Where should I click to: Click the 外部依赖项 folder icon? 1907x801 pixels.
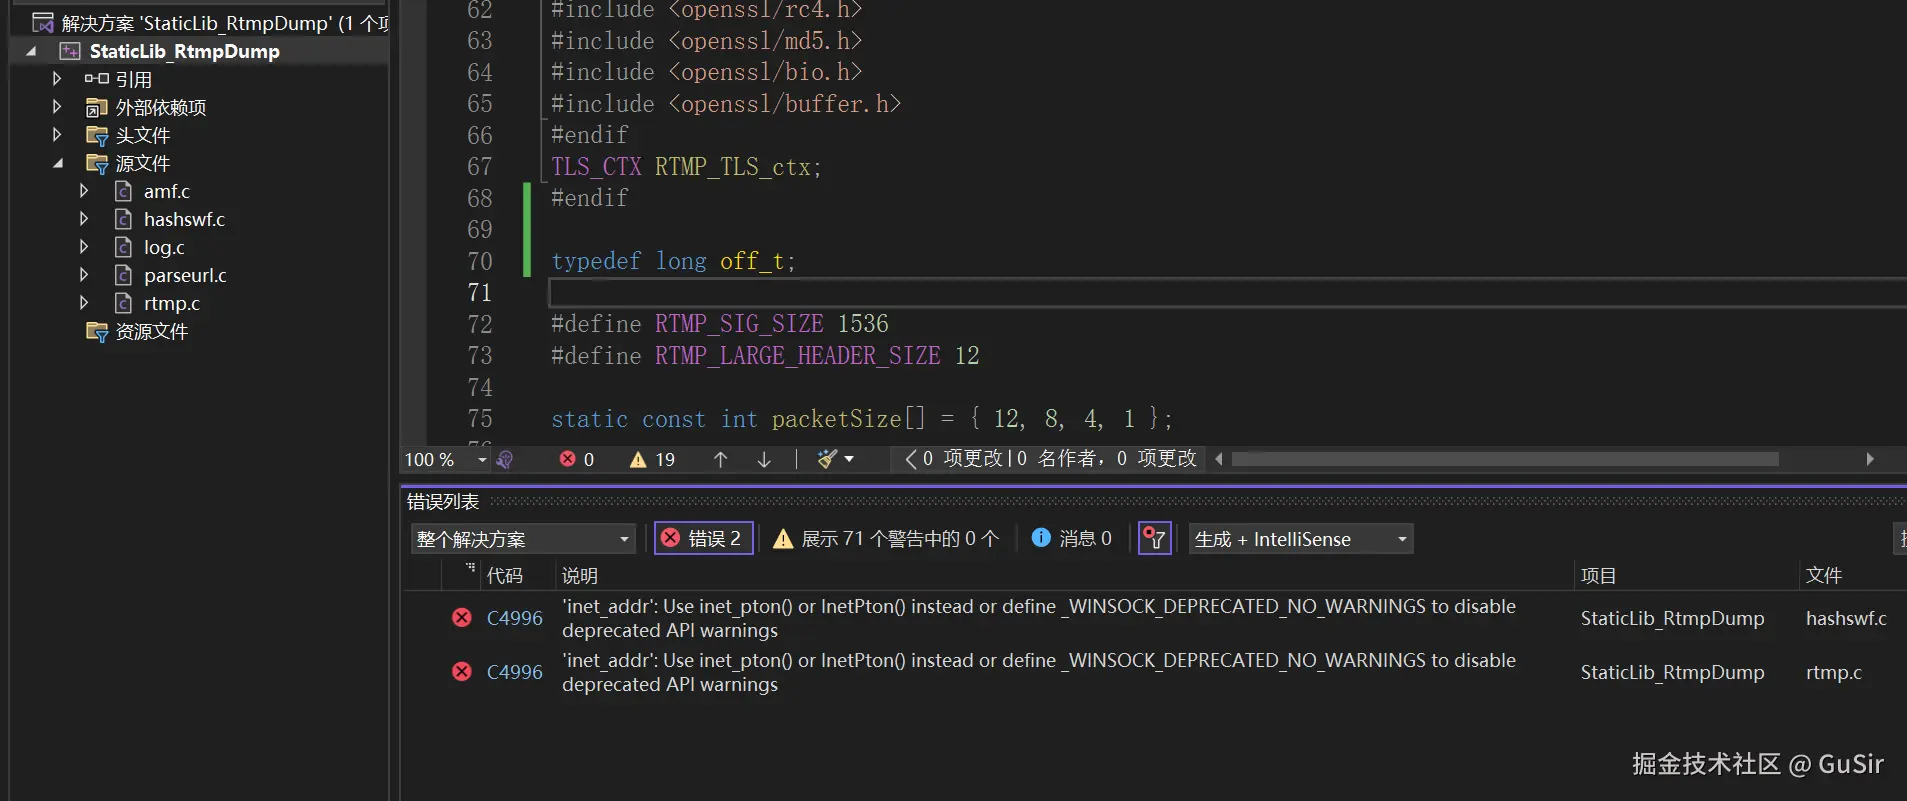(97, 107)
